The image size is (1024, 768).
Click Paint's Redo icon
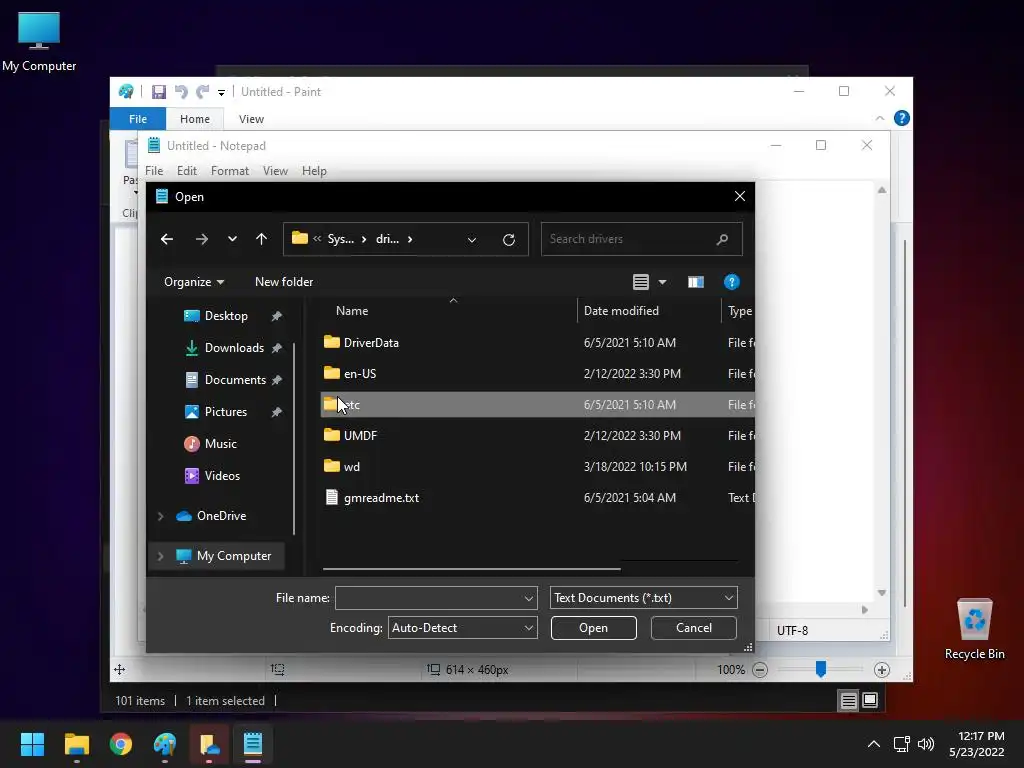pyautogui.click(x=203, y=92)
